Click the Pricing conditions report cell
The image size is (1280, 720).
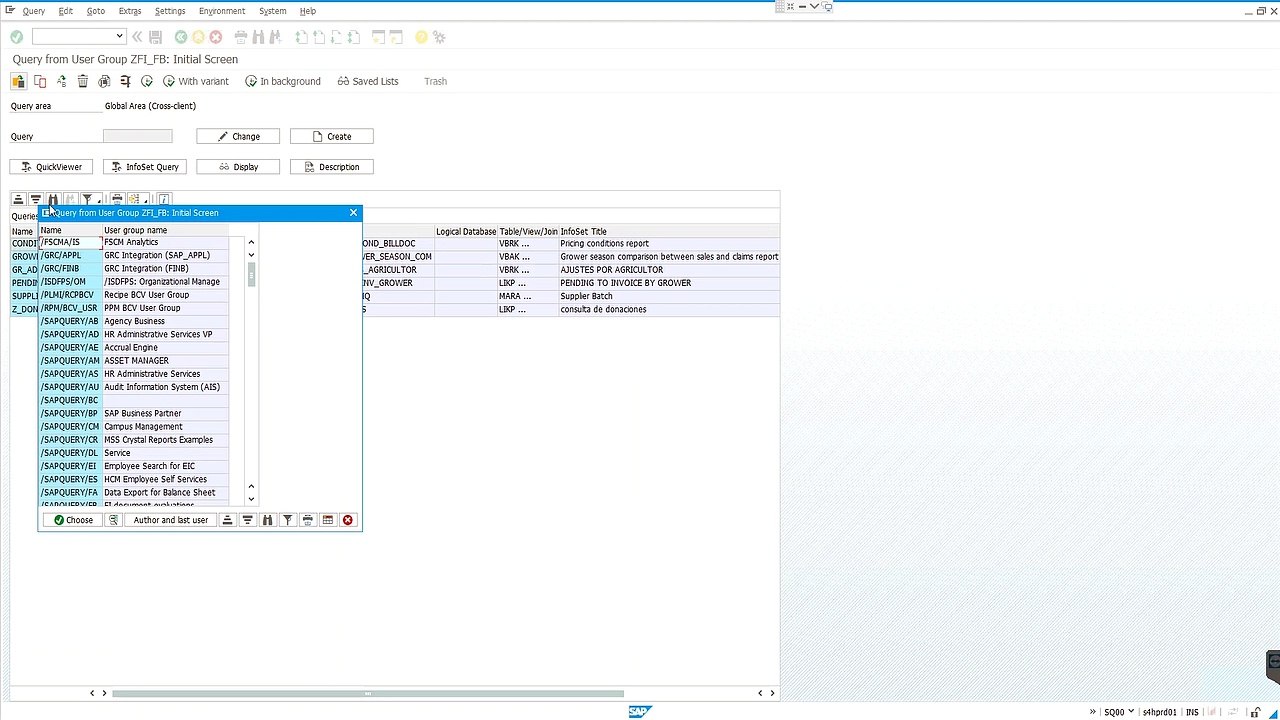pos(668,243)
